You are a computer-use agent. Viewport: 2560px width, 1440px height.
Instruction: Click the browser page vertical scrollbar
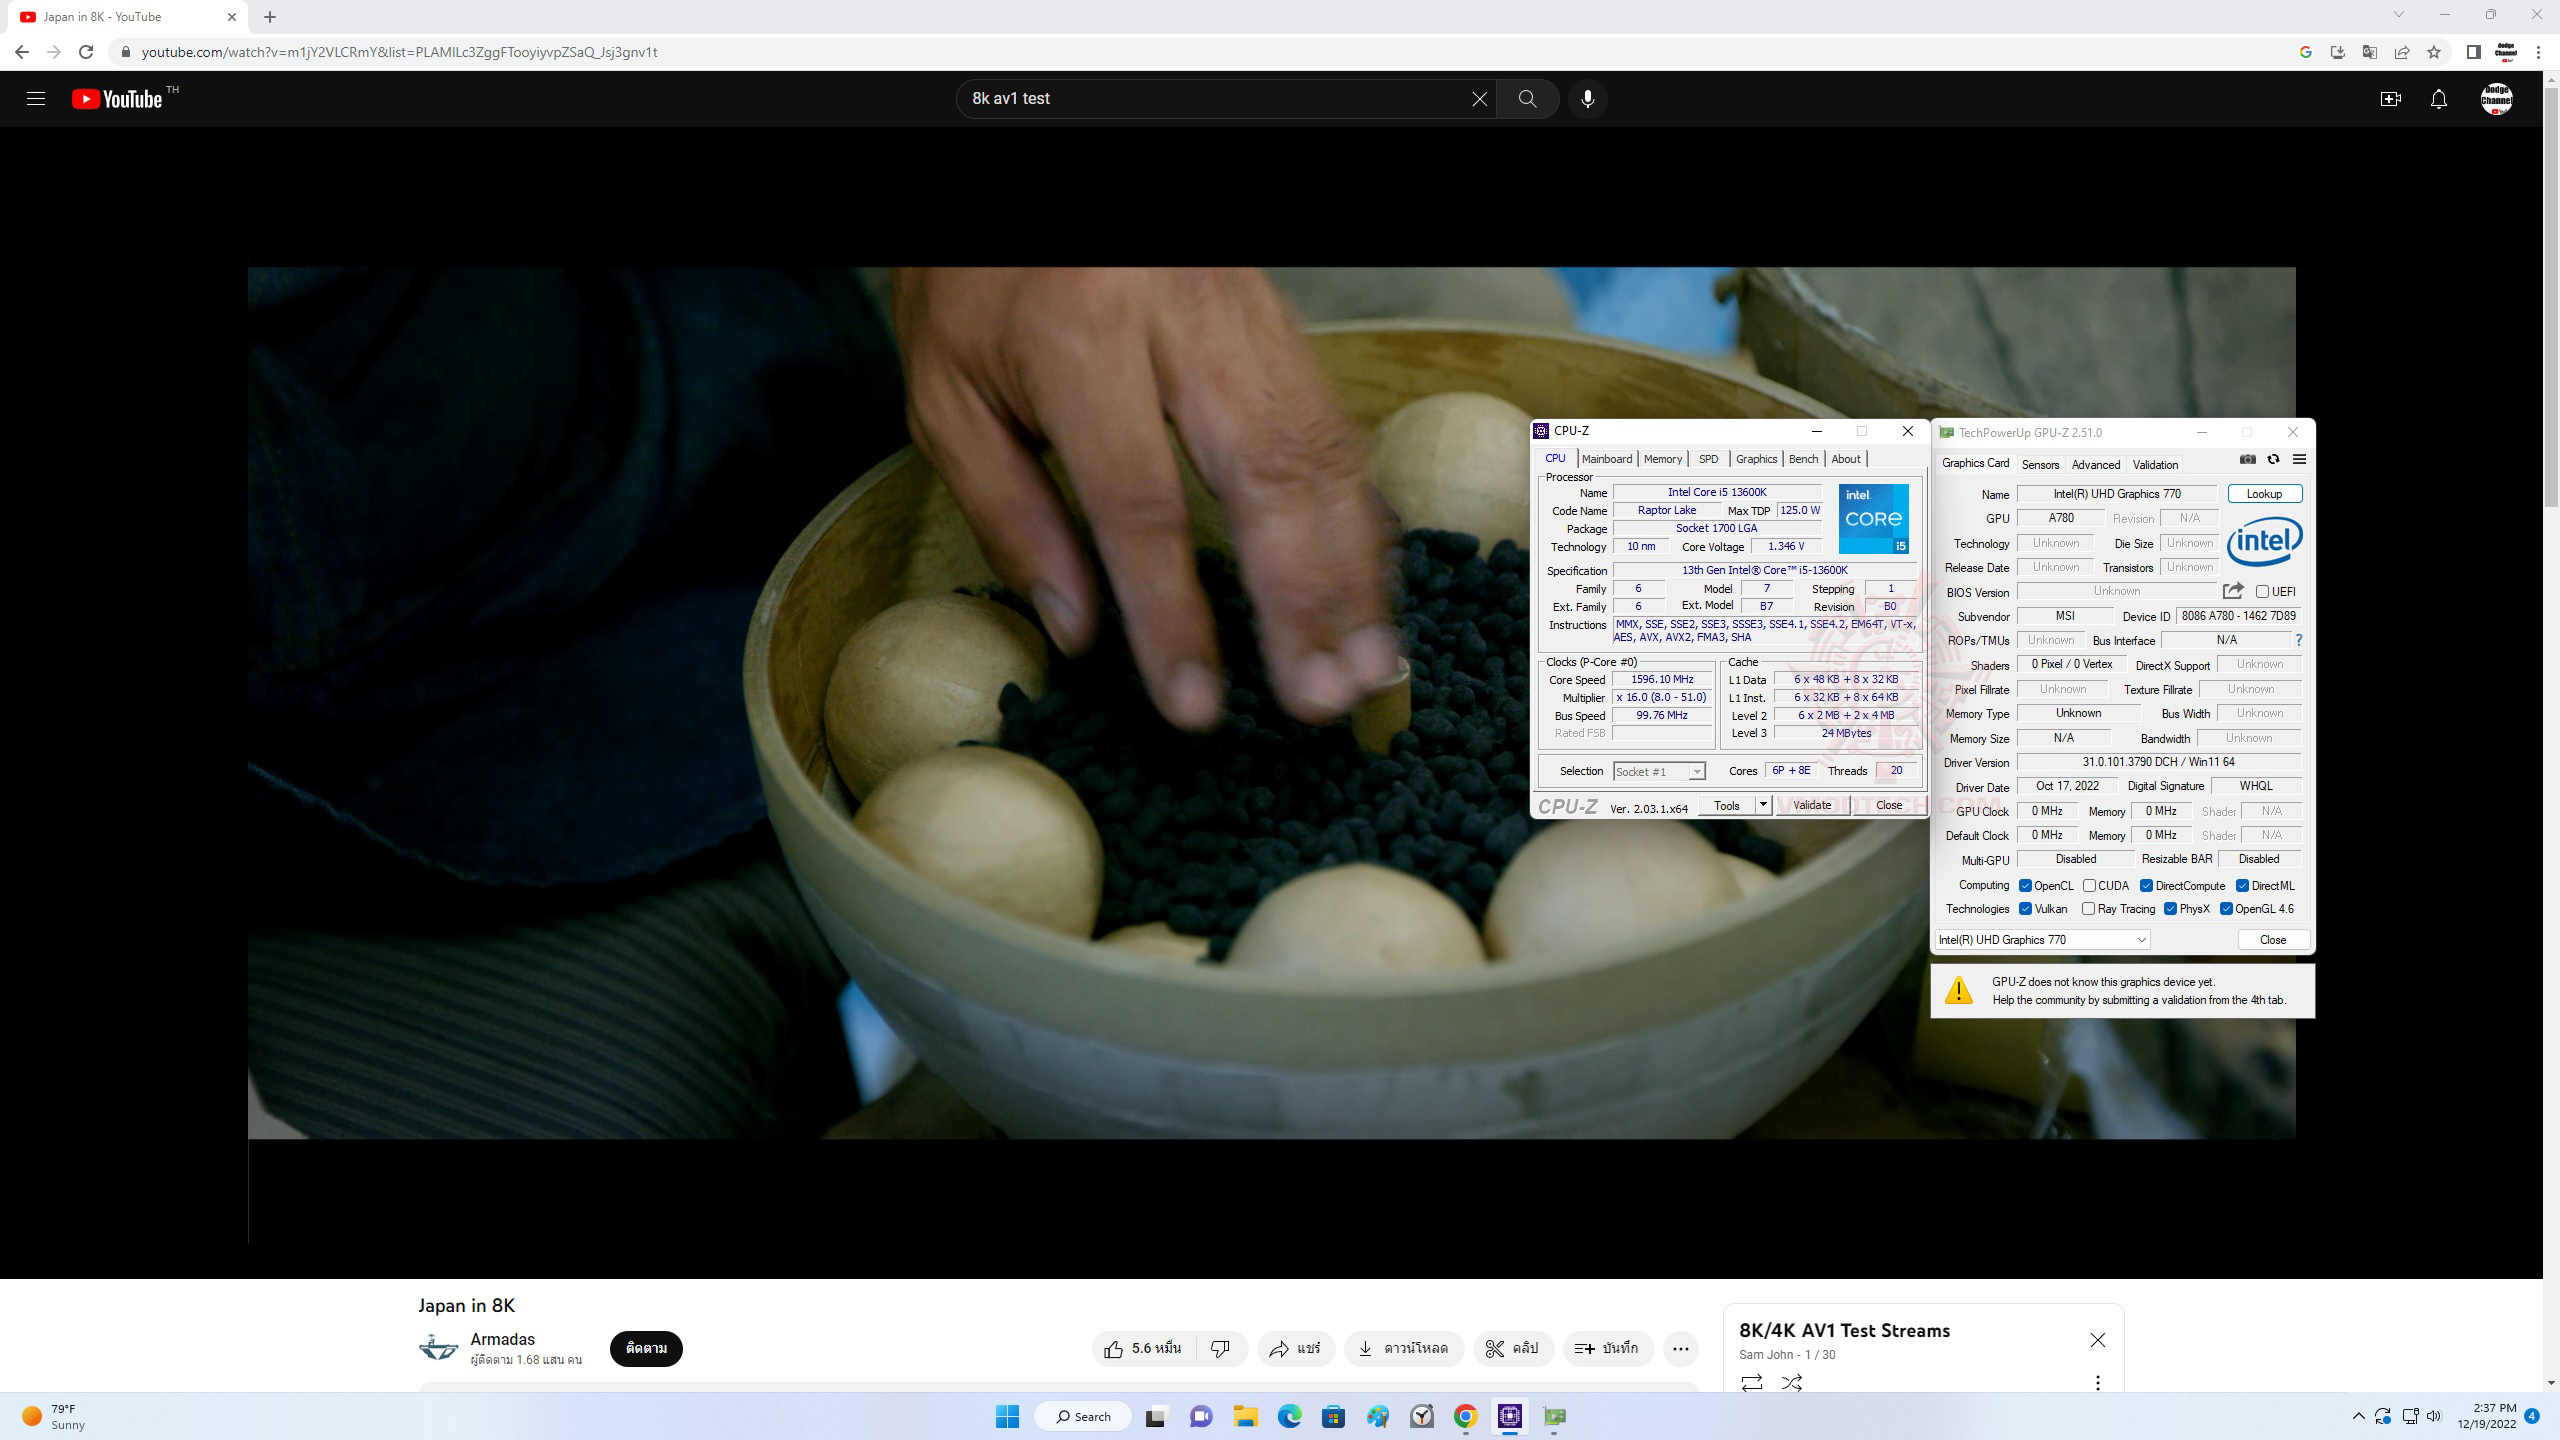coord(2551,300)
